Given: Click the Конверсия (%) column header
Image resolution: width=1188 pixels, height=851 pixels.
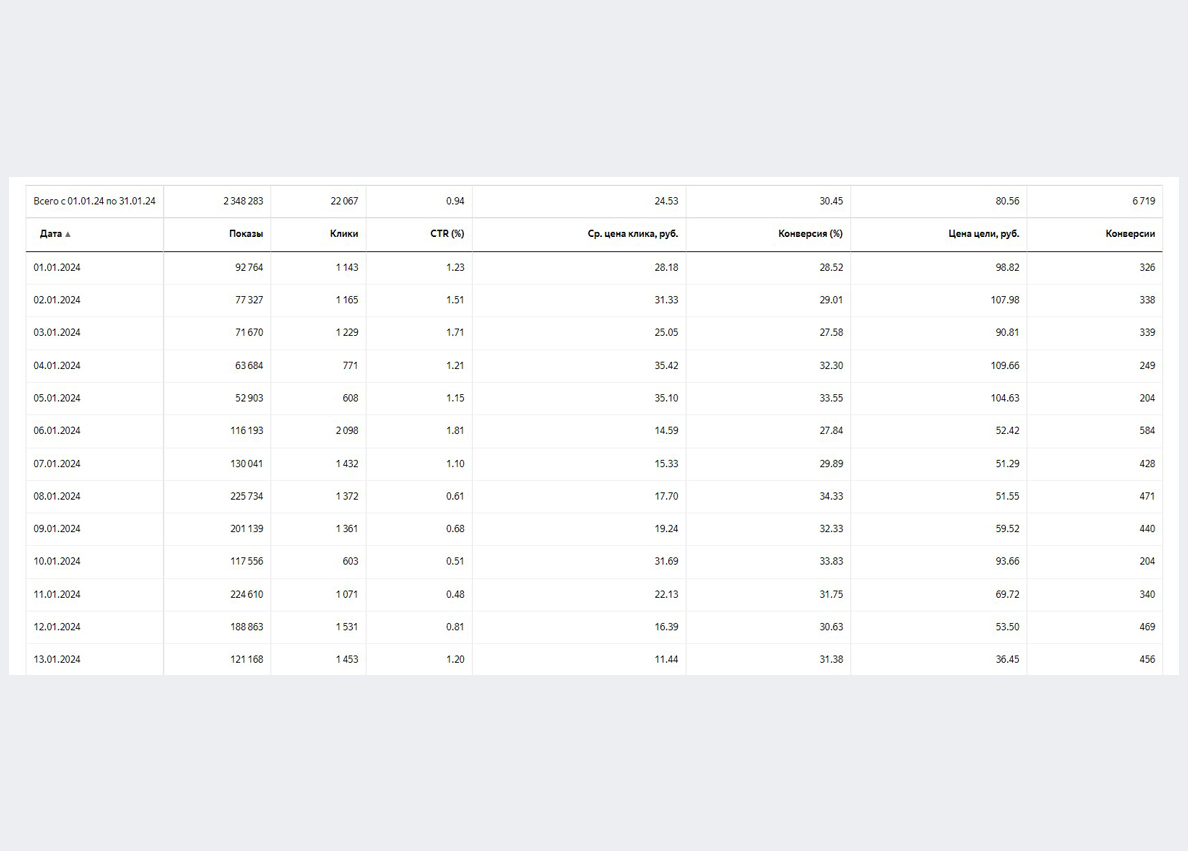Looking at the screenshot, I should pos(810,234).
